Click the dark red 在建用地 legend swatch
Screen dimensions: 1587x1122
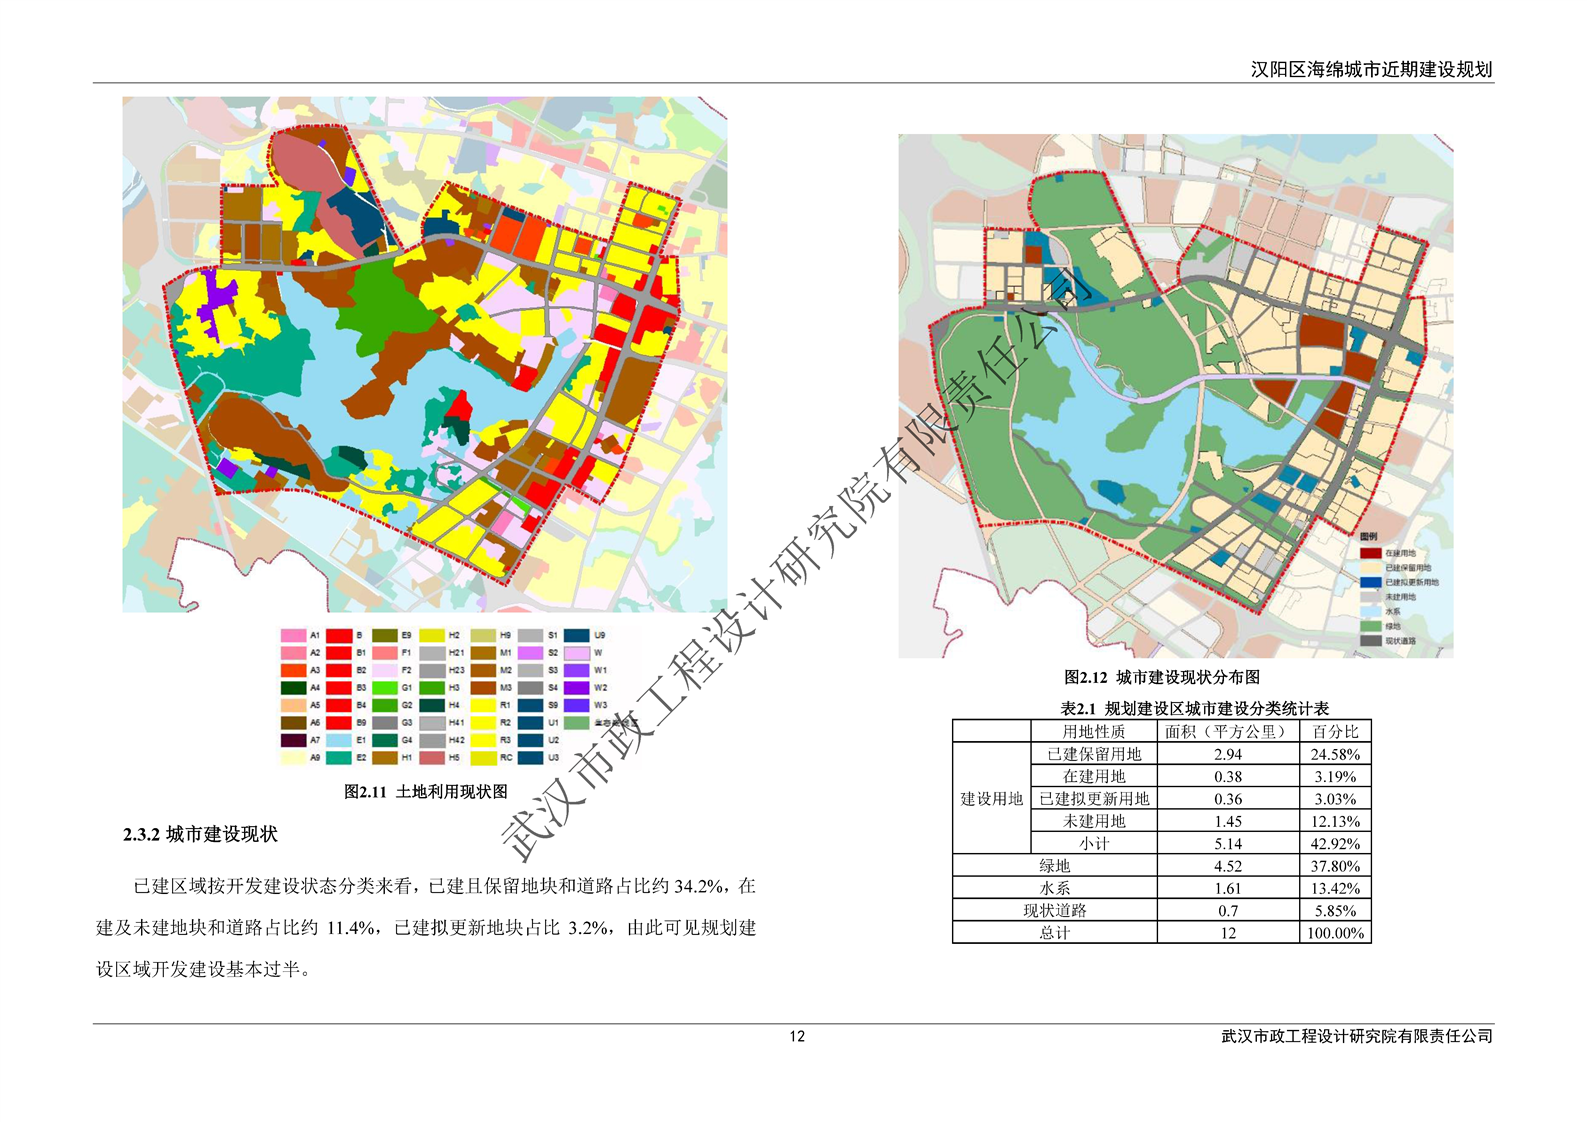pyautogui.click(x=1370, y=553)
